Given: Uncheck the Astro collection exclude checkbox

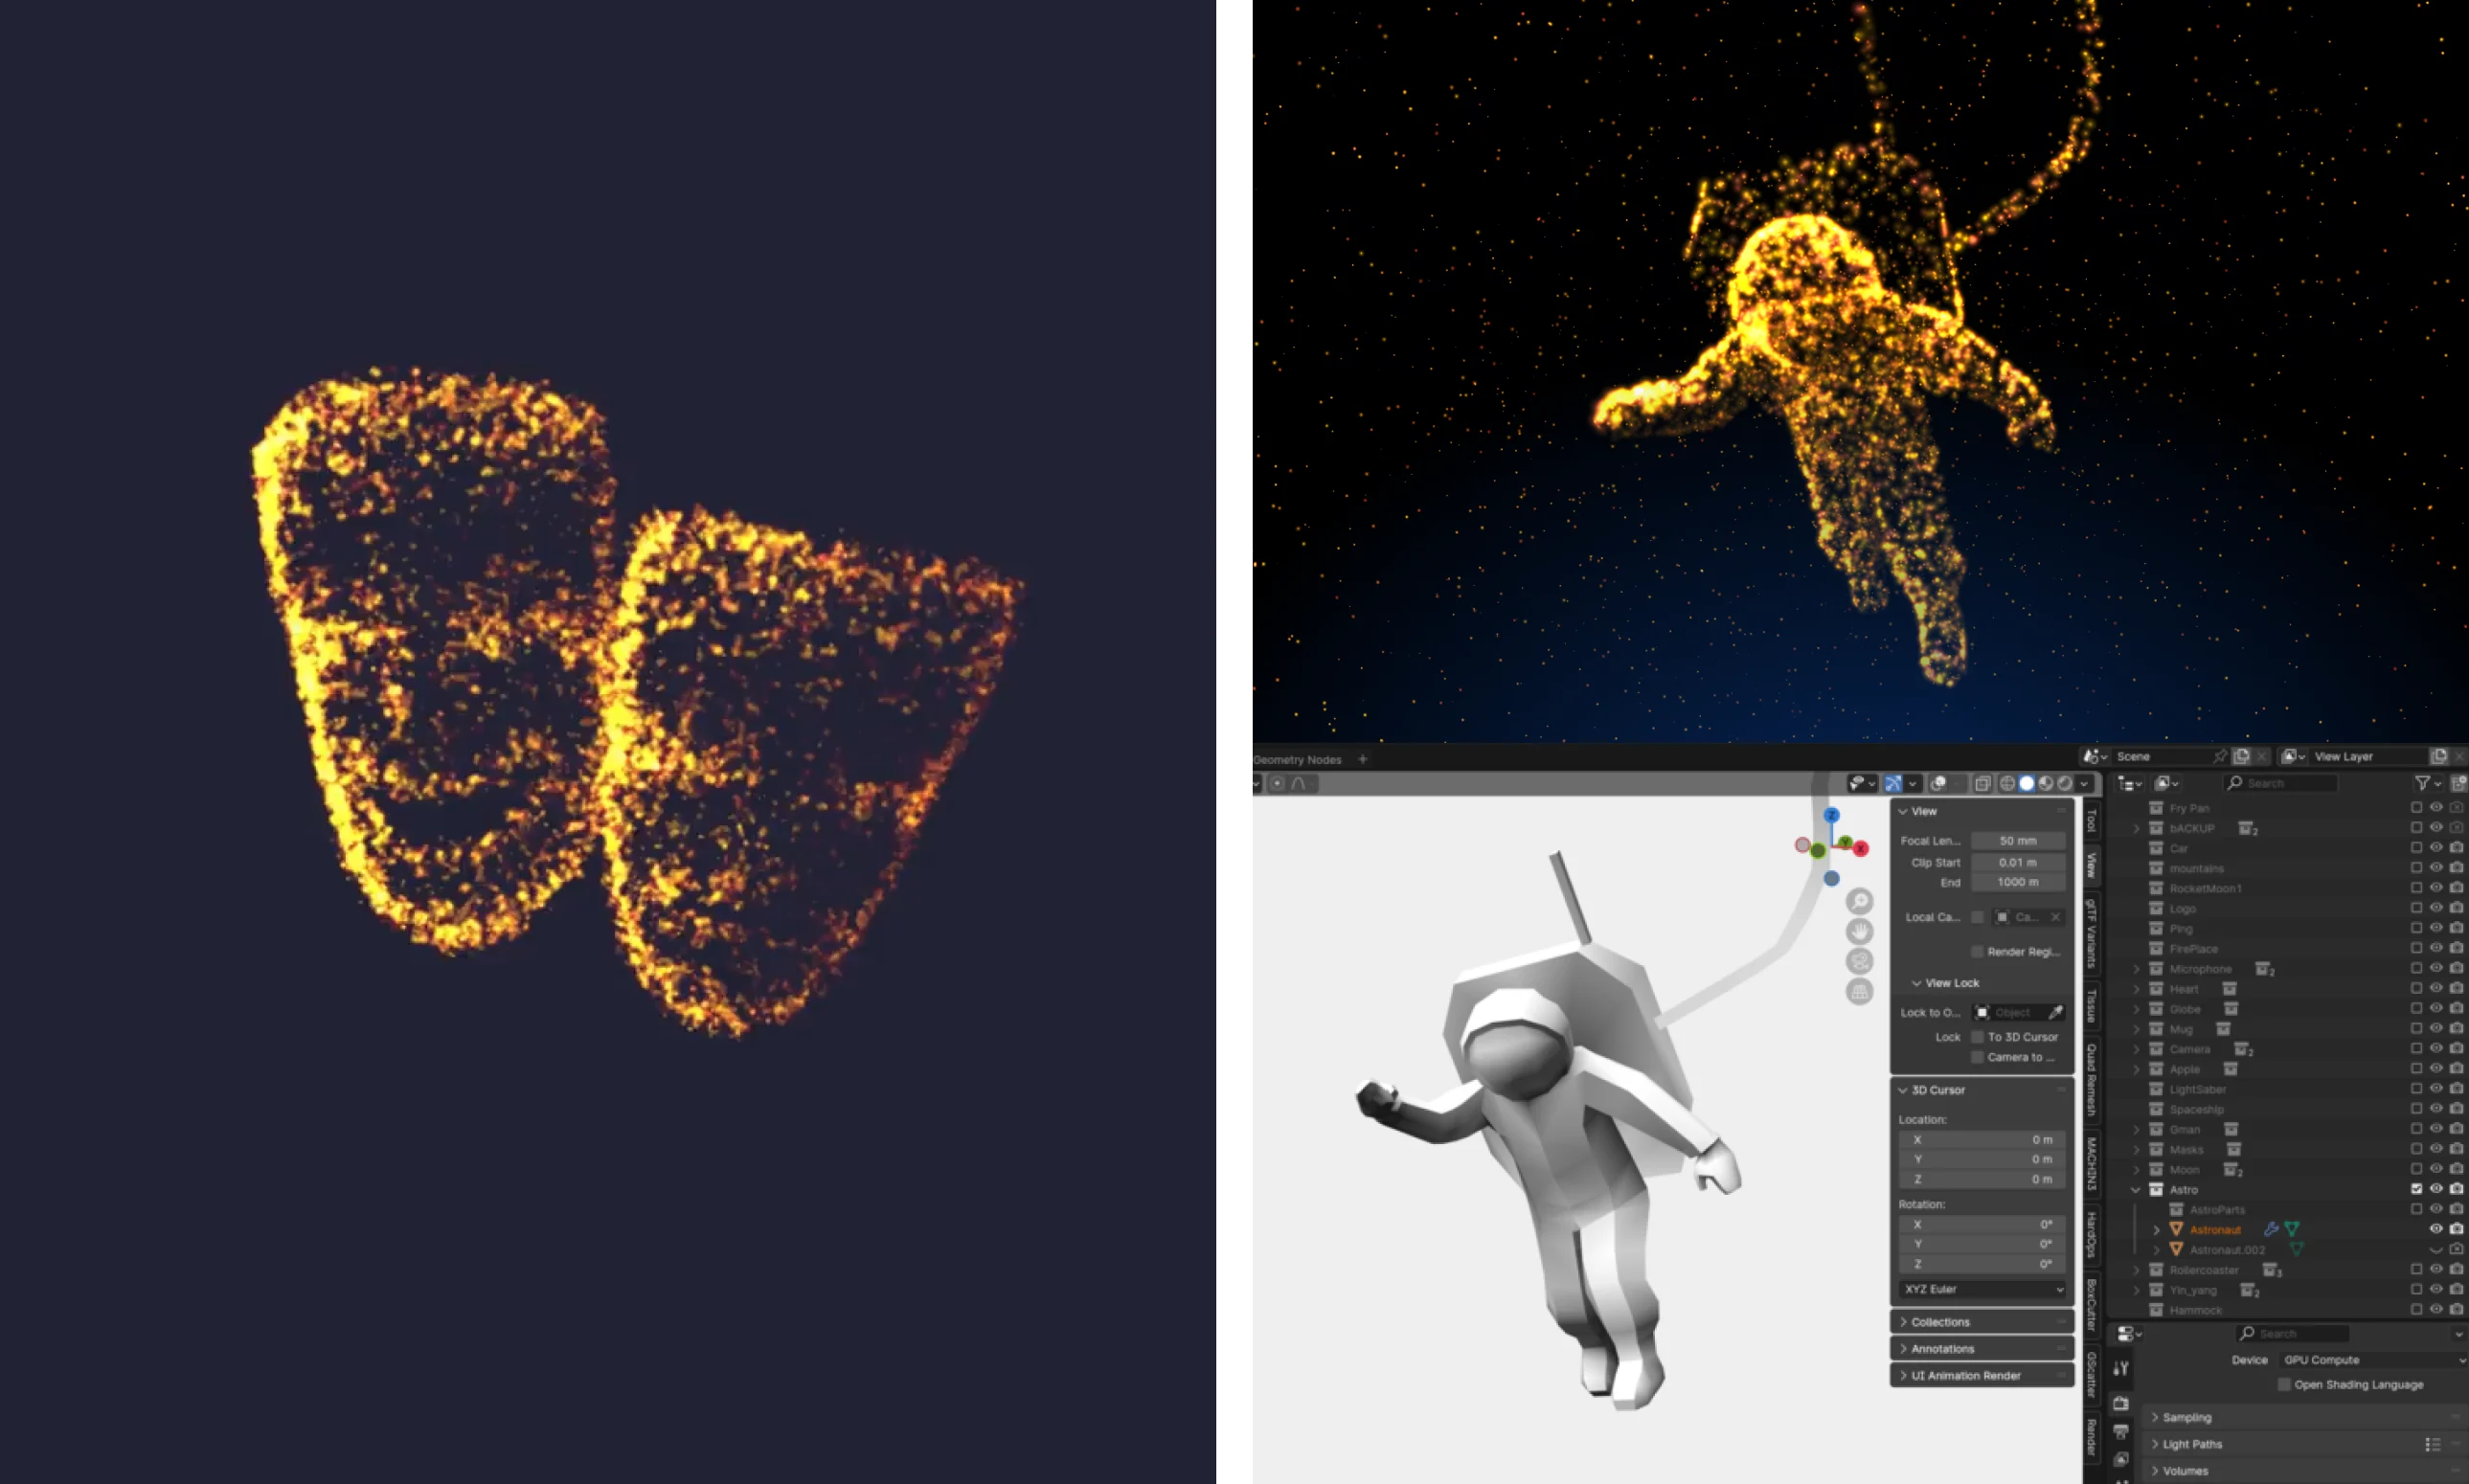Looking at the screenshot, I should (2416, 1189).
